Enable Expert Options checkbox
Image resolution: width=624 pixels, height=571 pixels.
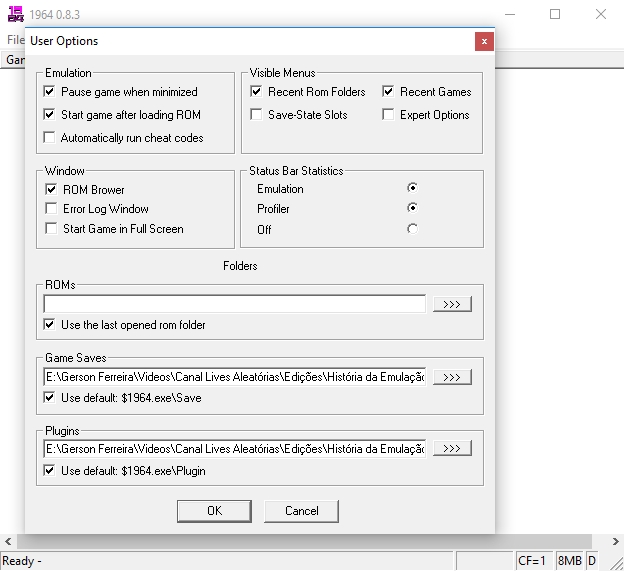pyautogui.click(x=388, y=115)
